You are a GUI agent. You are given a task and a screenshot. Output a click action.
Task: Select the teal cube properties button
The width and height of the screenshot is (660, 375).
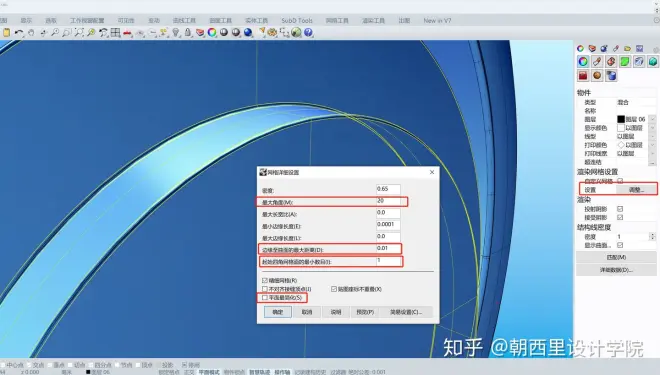(653, 62)
